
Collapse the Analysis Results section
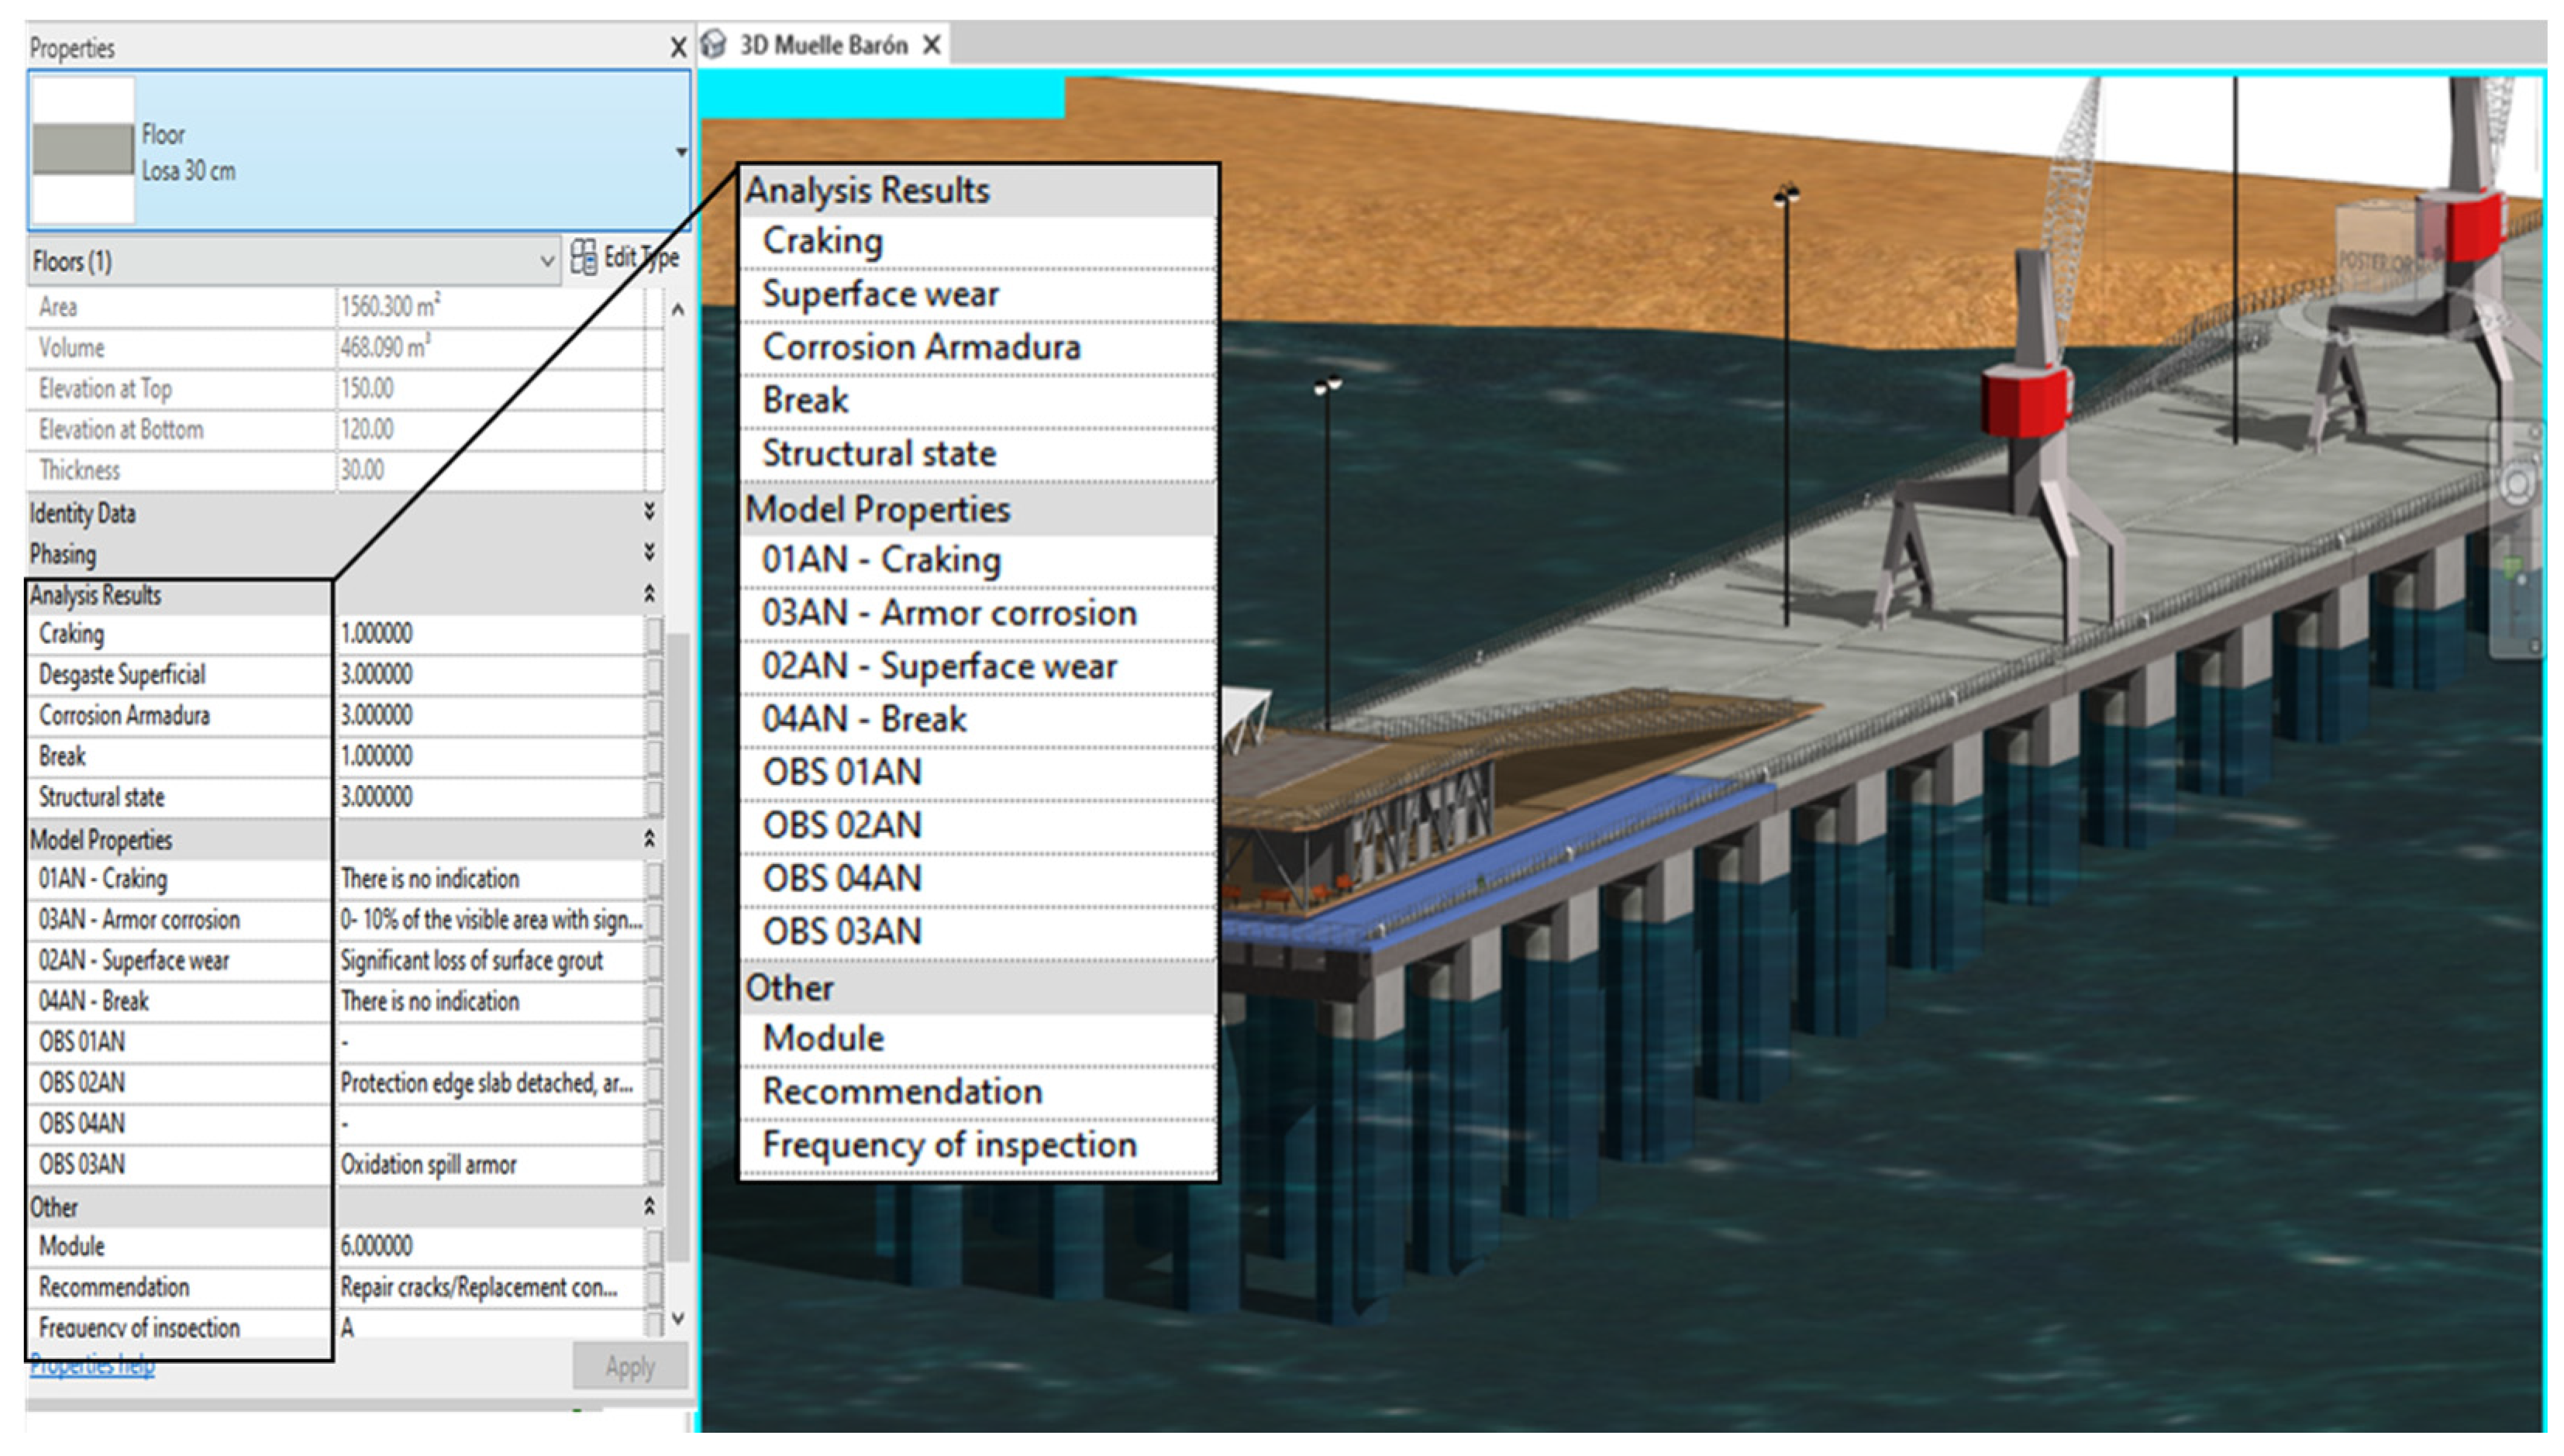coord(649,594)
